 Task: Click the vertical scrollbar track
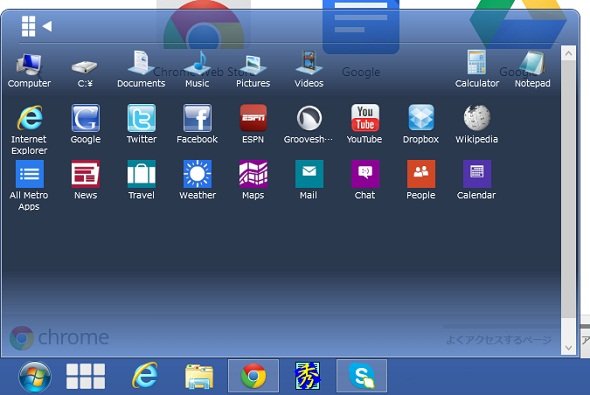568,201
